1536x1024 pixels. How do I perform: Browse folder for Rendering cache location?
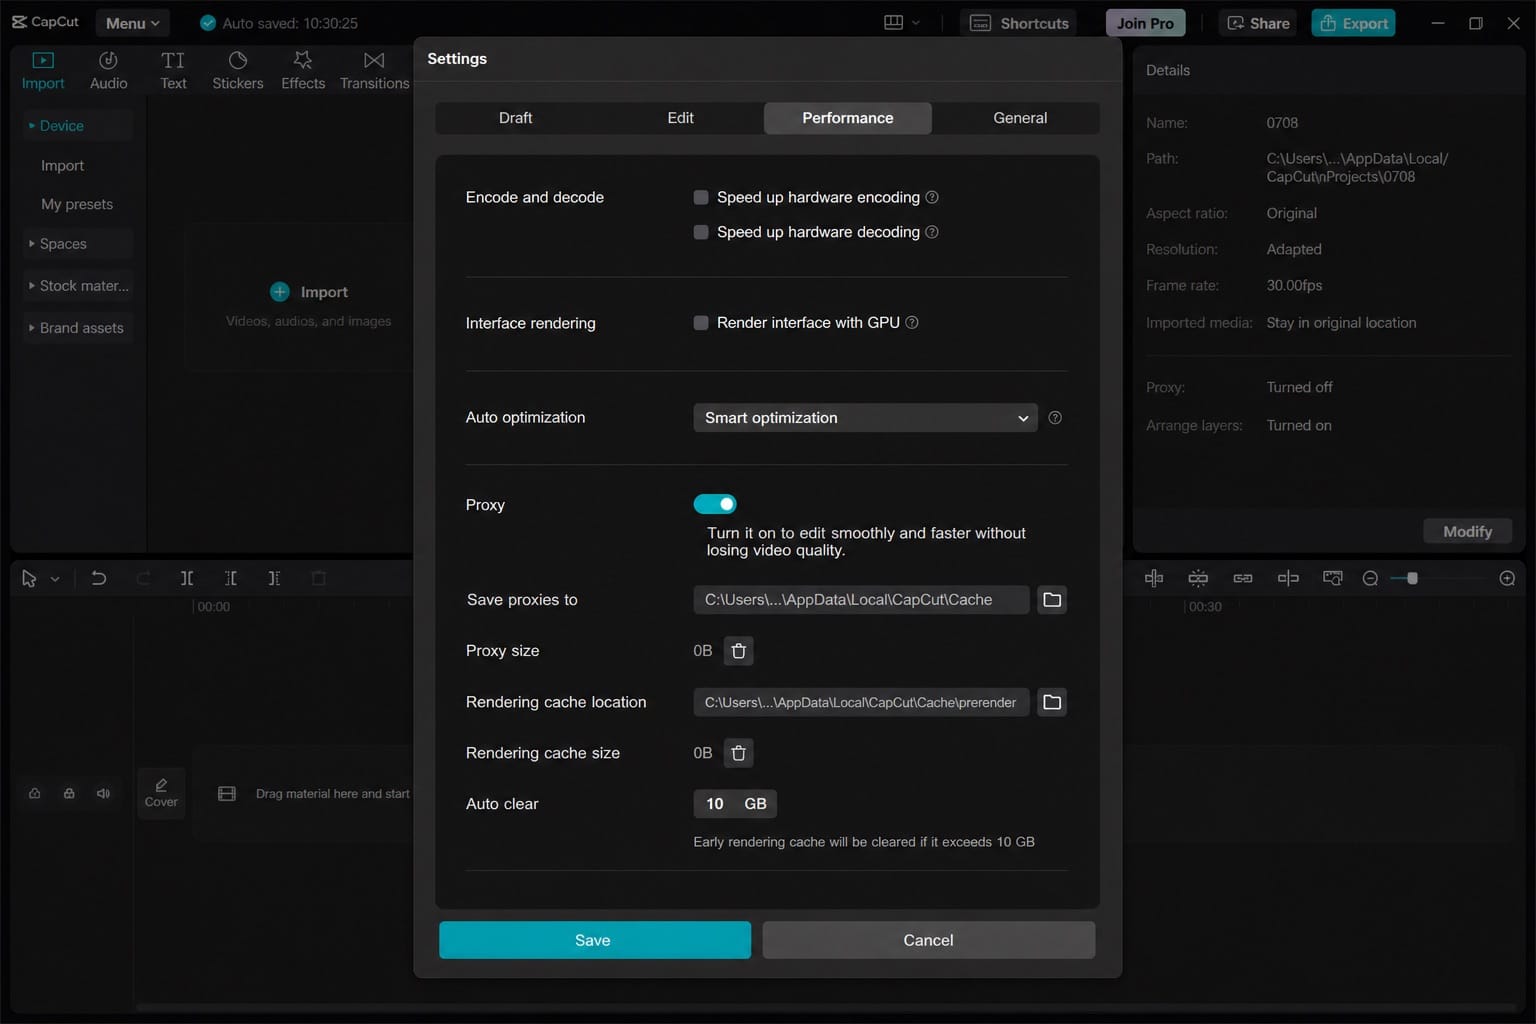click(1052, 702)
